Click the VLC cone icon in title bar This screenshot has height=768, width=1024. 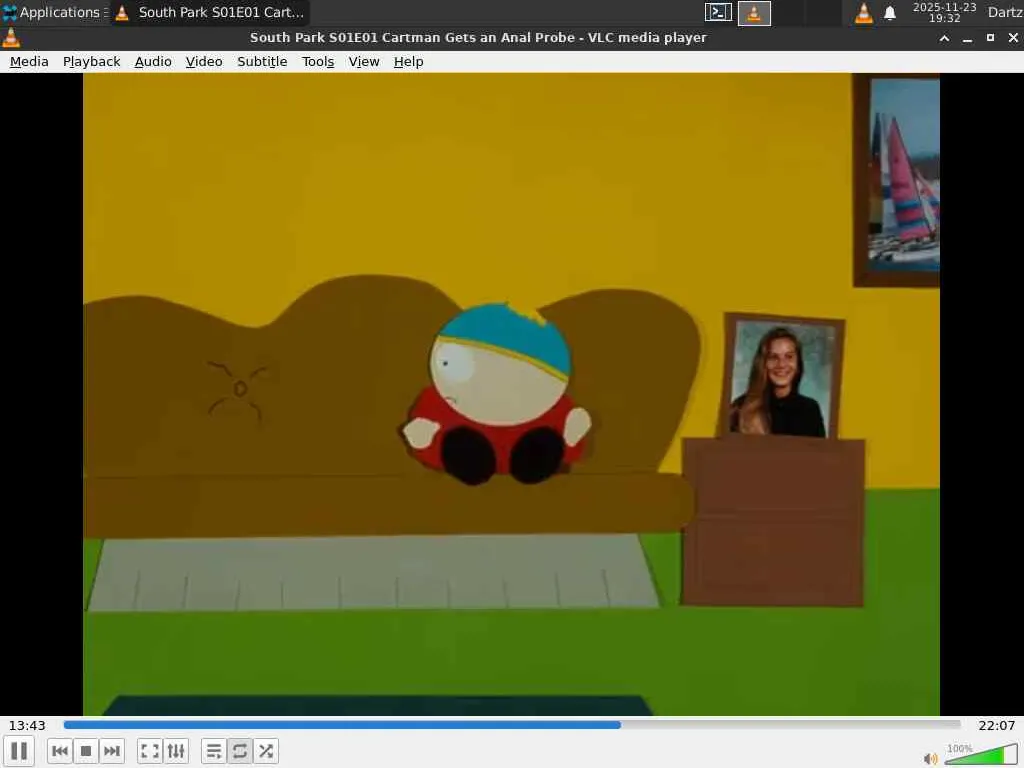click(11, 38)
